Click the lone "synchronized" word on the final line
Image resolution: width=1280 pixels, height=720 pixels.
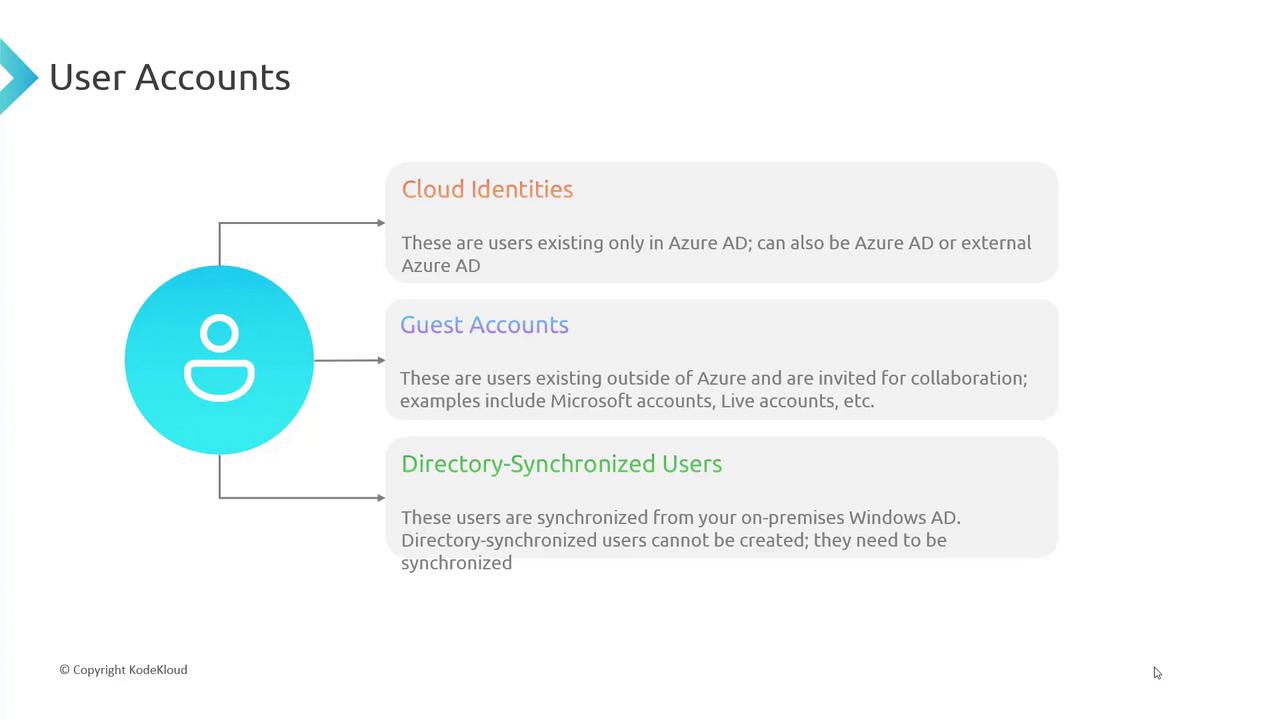(x=456, y=563)
